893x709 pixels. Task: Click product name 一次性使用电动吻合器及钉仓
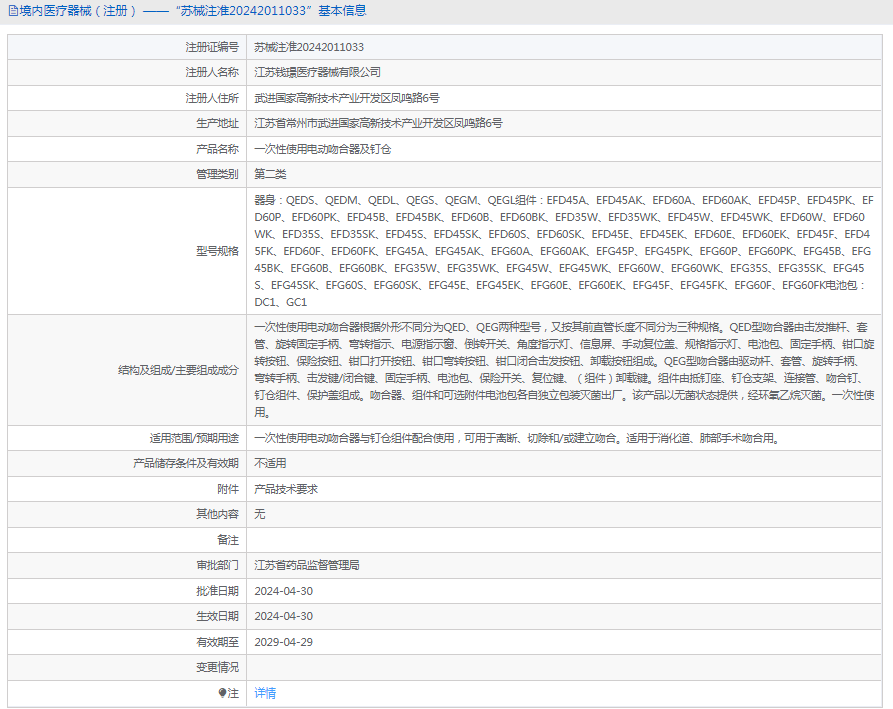[322, 149]
